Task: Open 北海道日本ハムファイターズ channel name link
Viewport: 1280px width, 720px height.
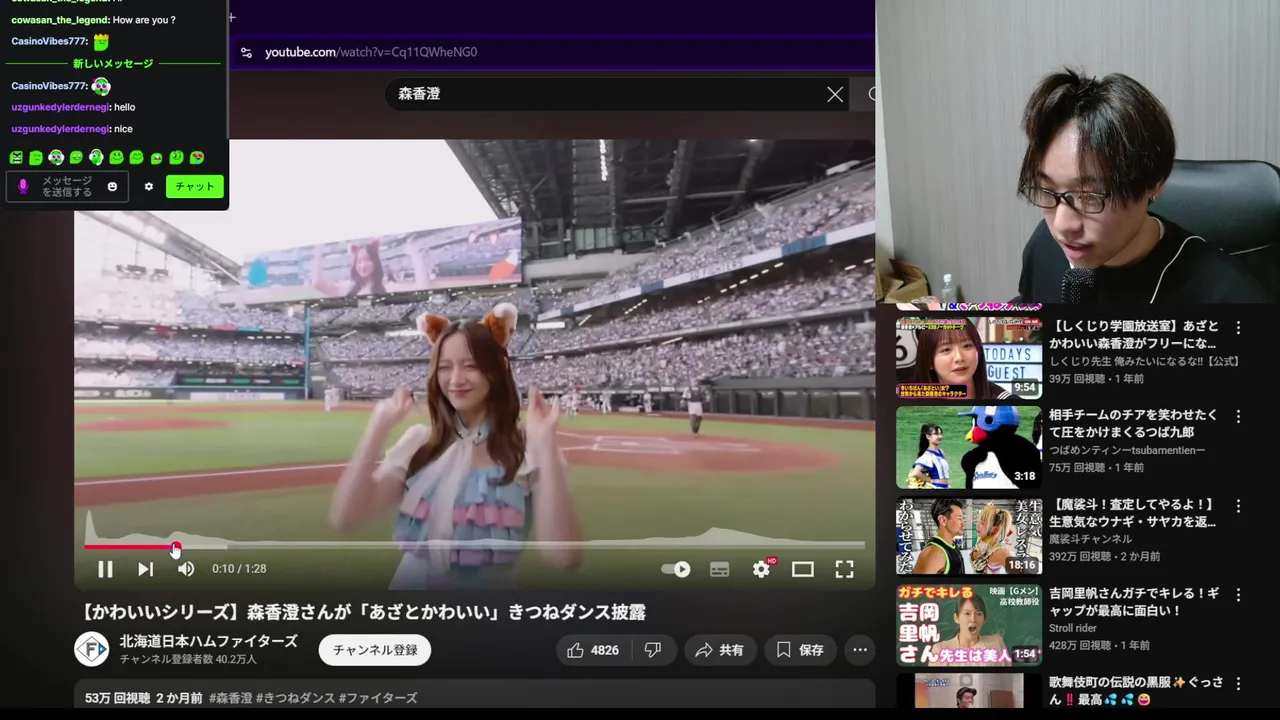Action: click(208, 641)
